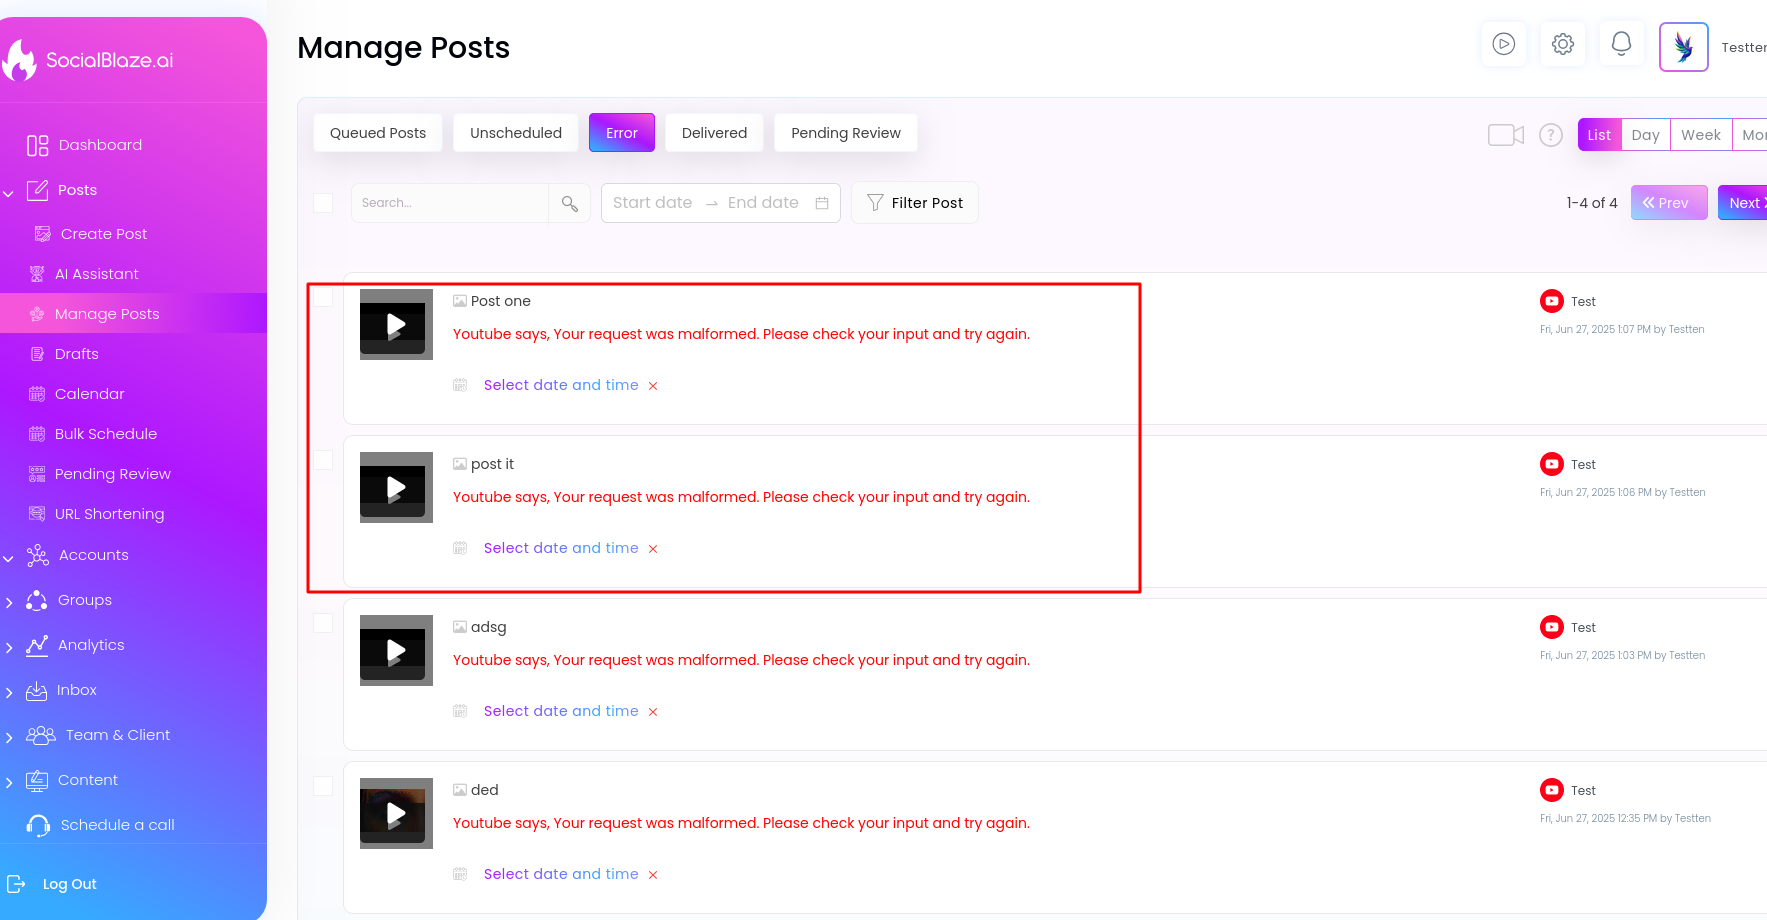This screenshot has width=1767, height=920.
Task: Click Select date and time on ded
Action: pyautogui.click(x=561, y=874)
